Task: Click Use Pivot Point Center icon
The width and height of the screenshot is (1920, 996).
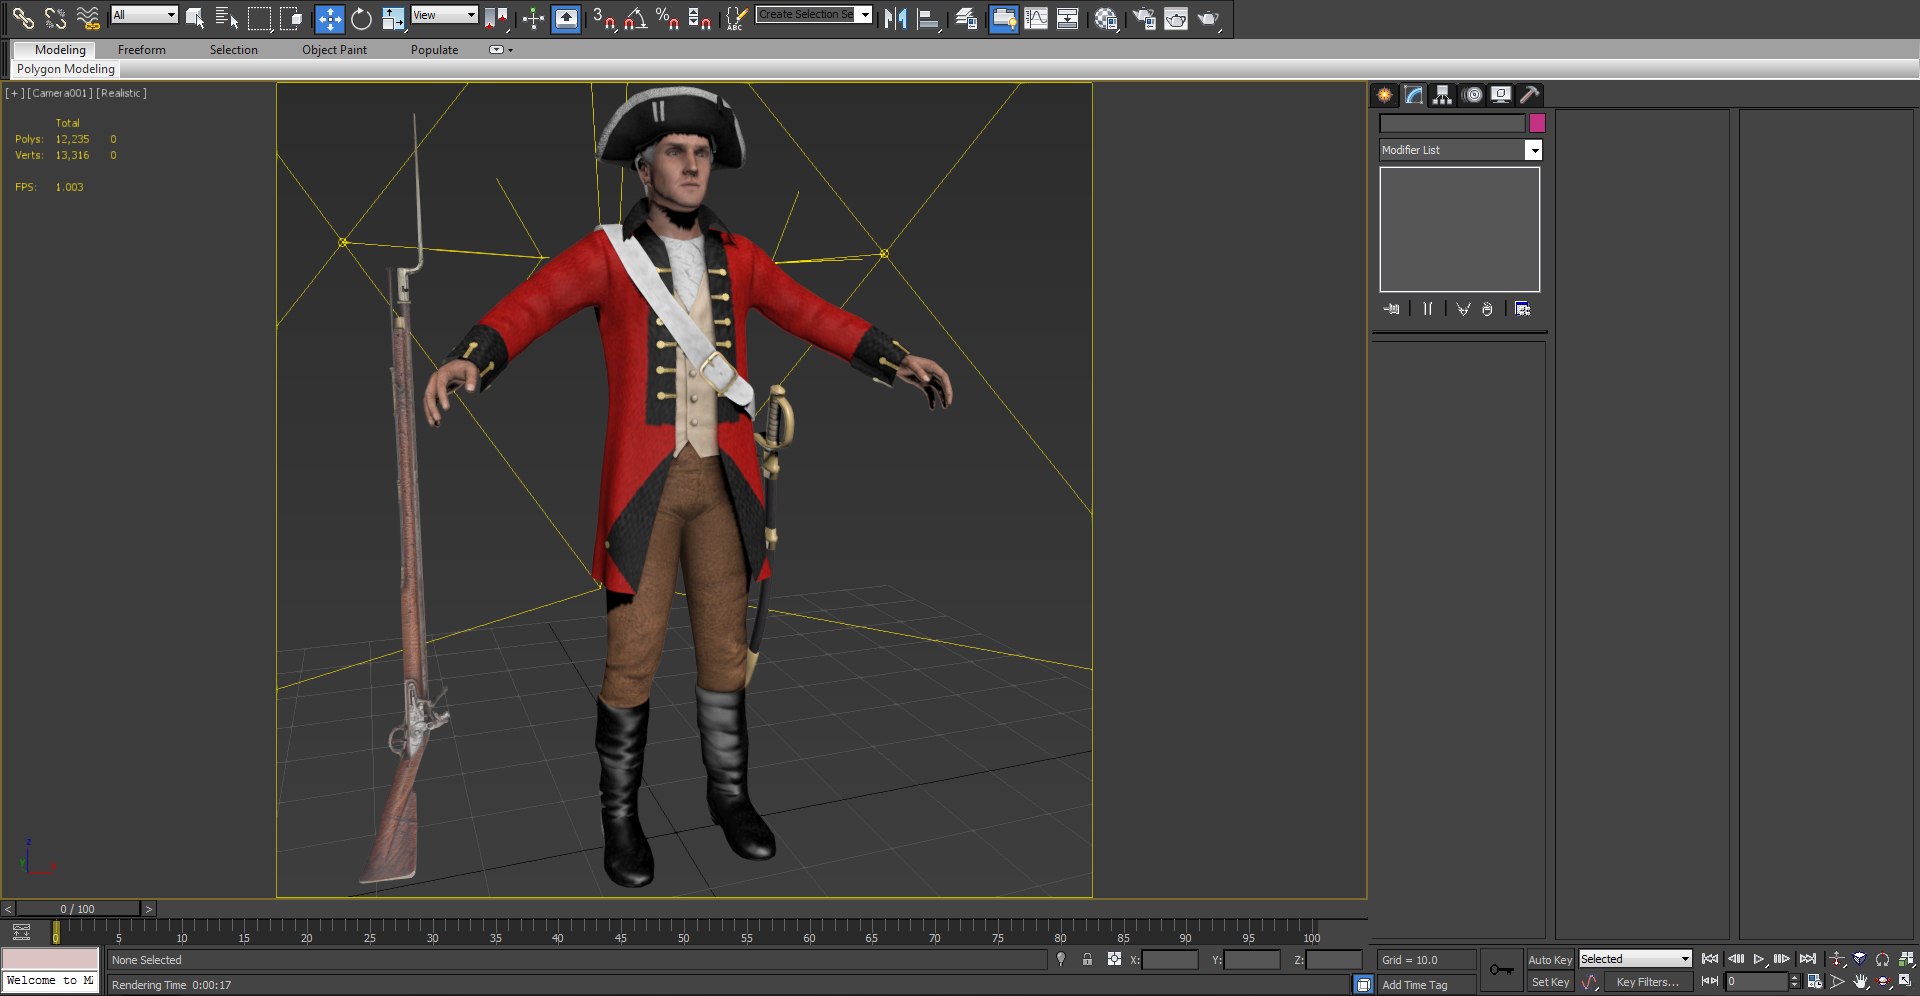Action: point(496,17)
